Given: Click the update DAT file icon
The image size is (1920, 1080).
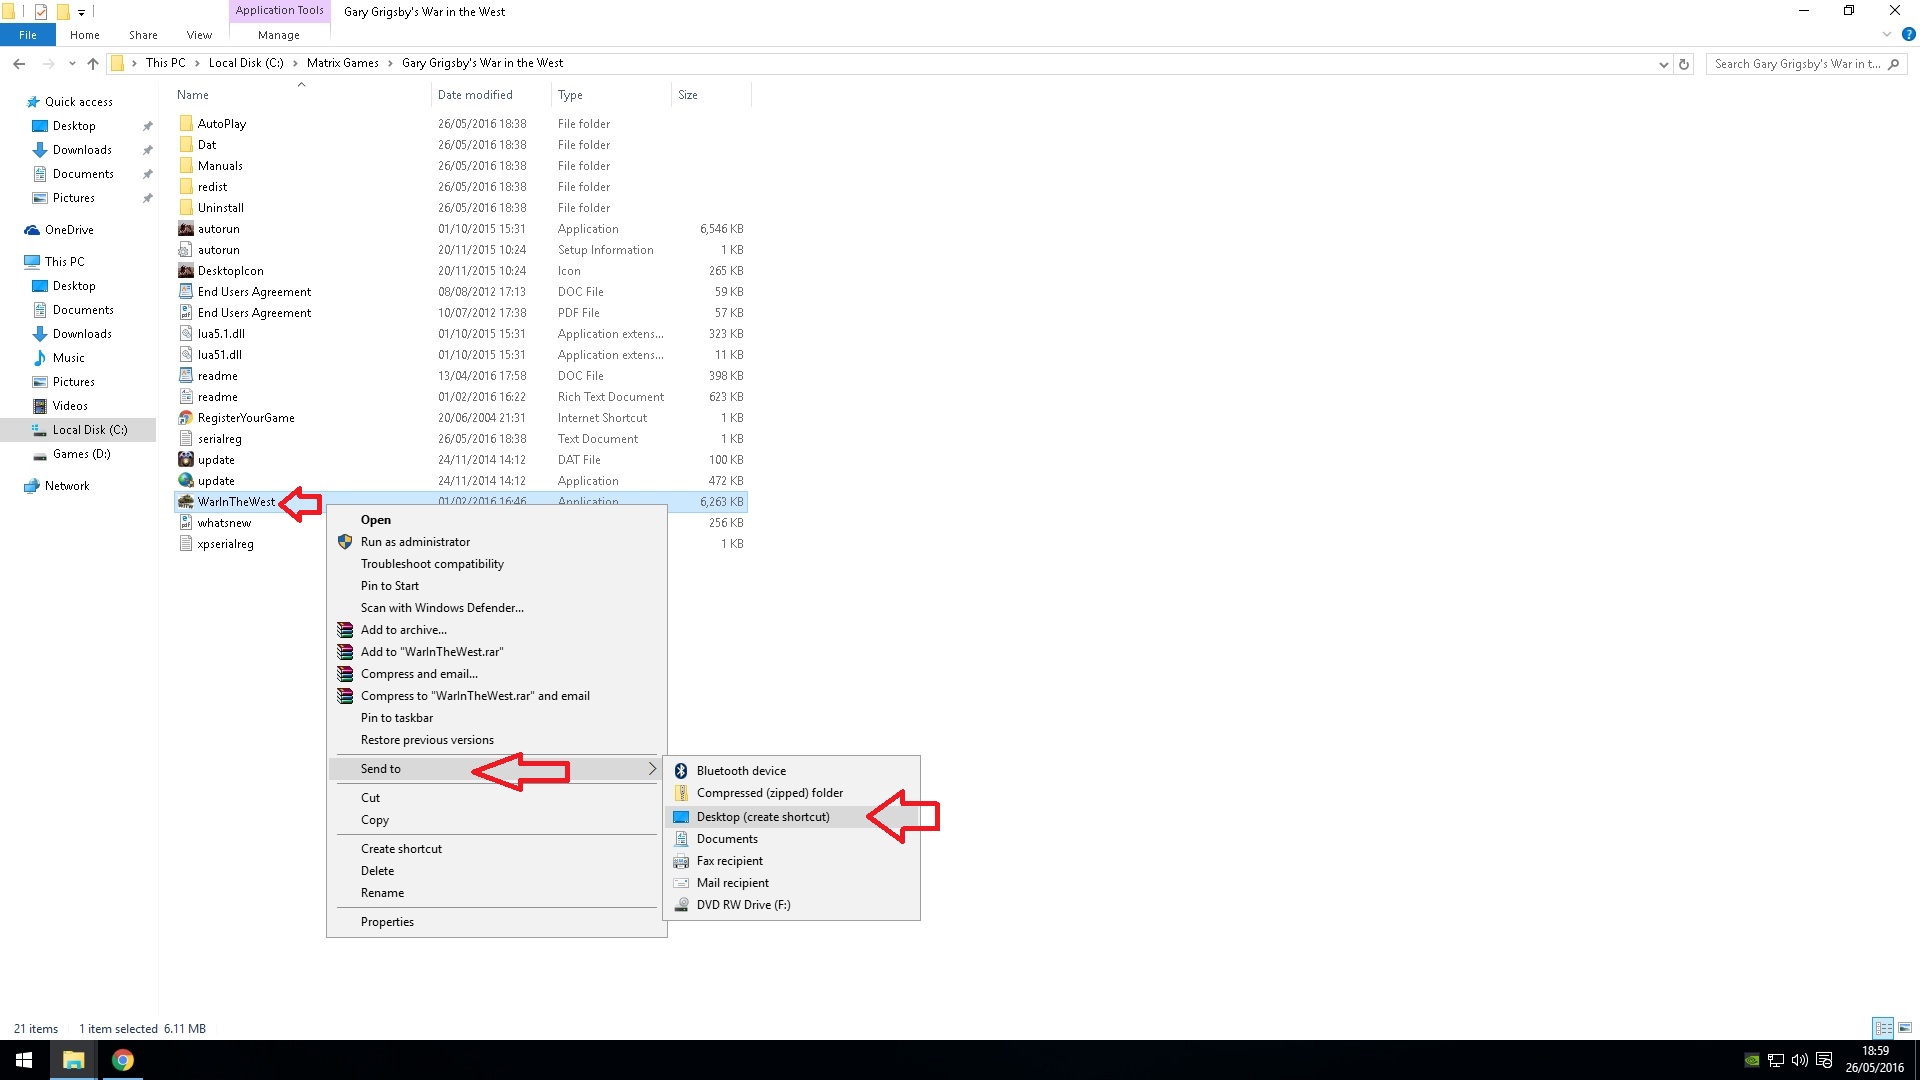Looking at the screenshot, I should point(186,460).
